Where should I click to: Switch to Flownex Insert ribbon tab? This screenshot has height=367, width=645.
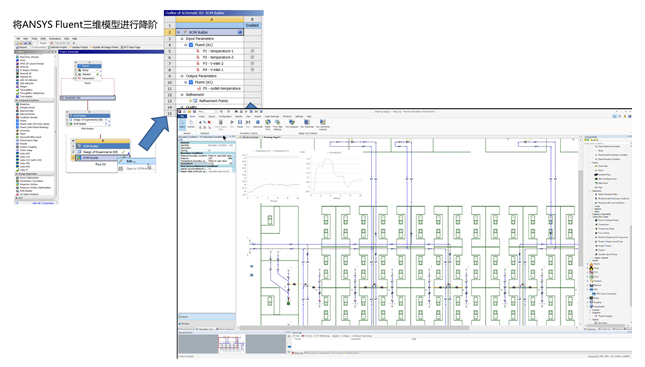202,116
